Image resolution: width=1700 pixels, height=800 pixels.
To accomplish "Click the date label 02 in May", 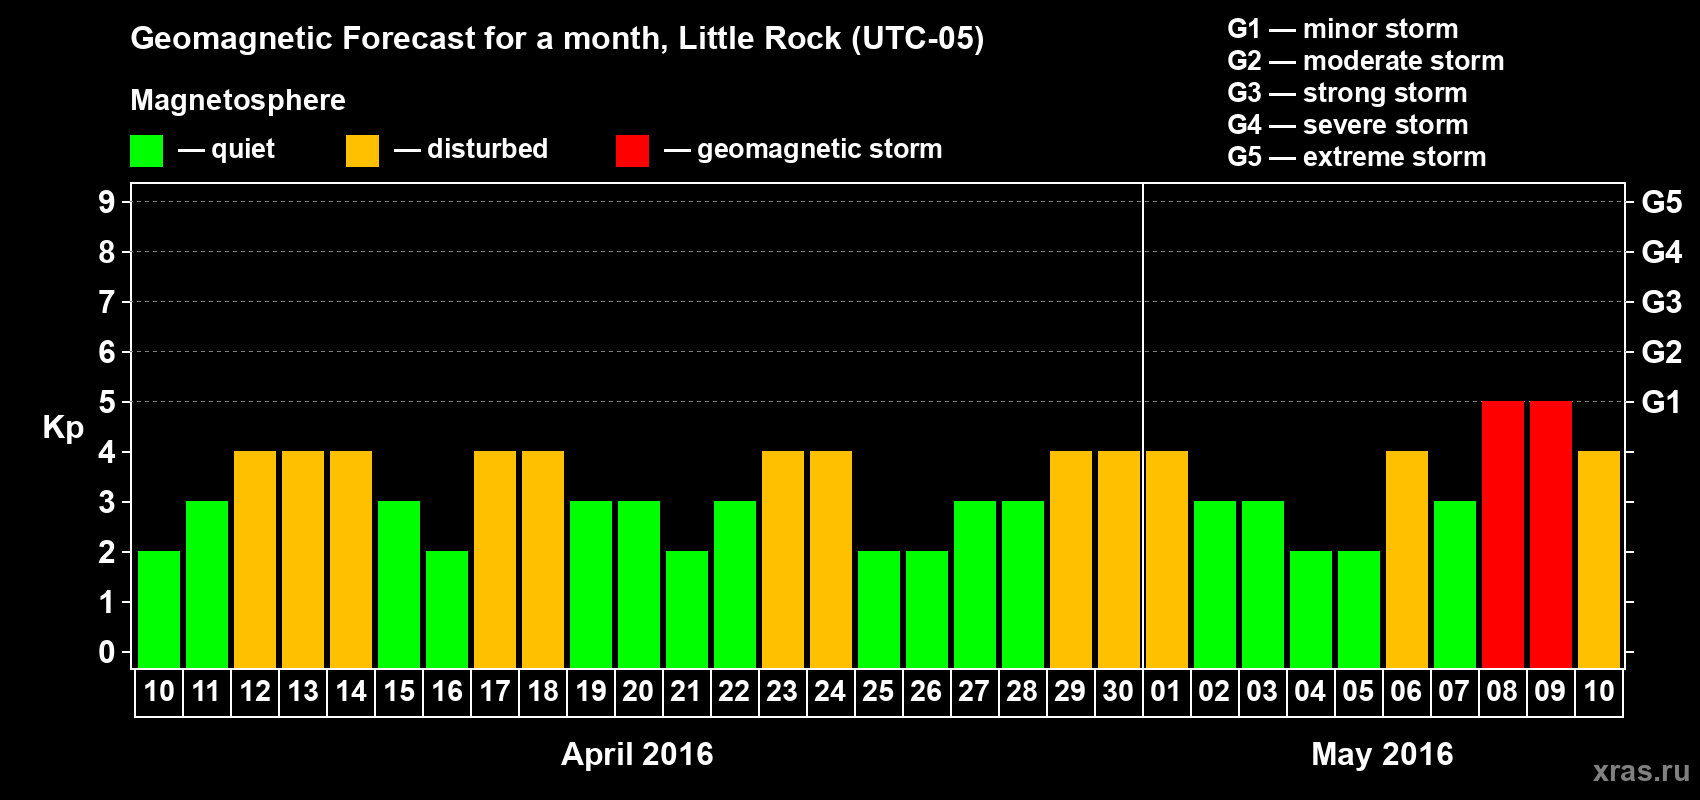I will click(x=1215, y=692).
